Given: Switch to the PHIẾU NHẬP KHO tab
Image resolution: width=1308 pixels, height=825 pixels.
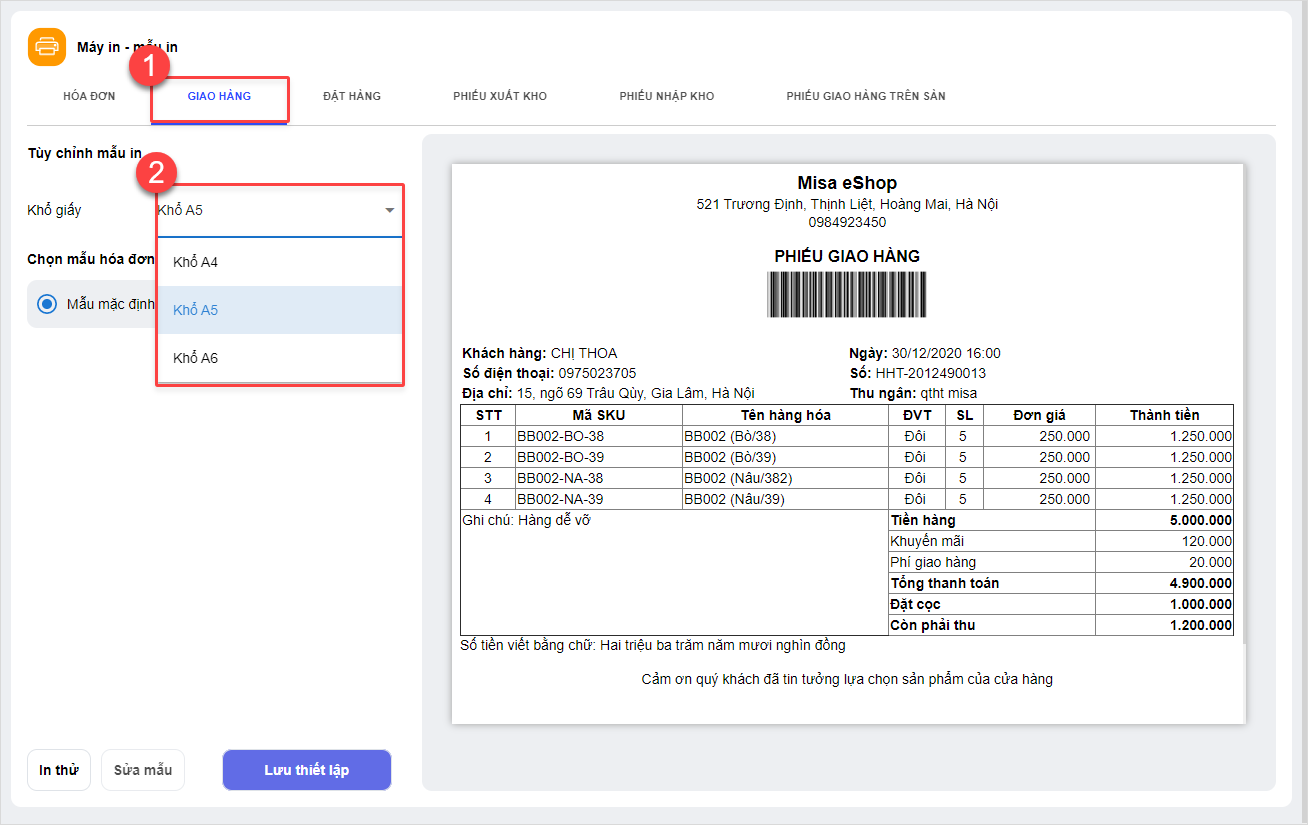Looking at the screenshot, I should pyautogui.click(x=666, y=97).
